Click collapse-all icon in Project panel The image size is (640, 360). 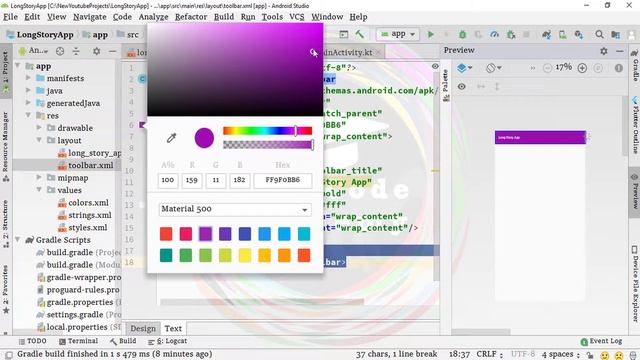coord(76,51)
